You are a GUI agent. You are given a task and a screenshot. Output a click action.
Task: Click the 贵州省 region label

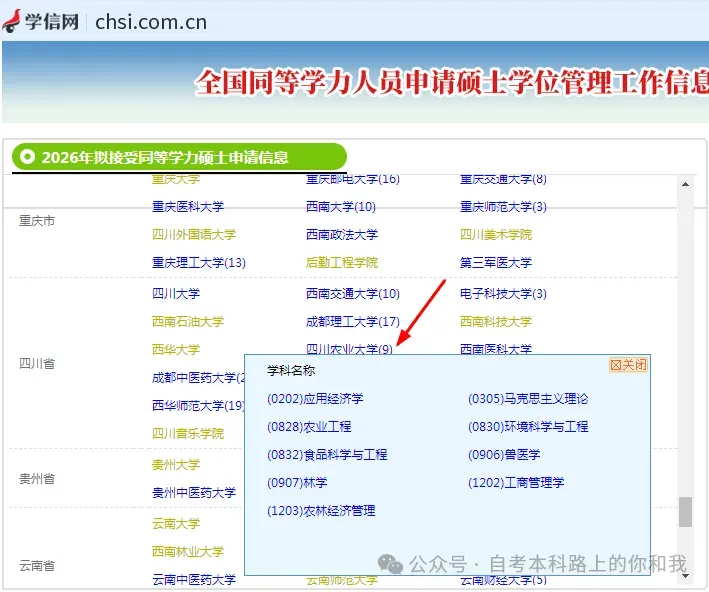pos(37,478)
